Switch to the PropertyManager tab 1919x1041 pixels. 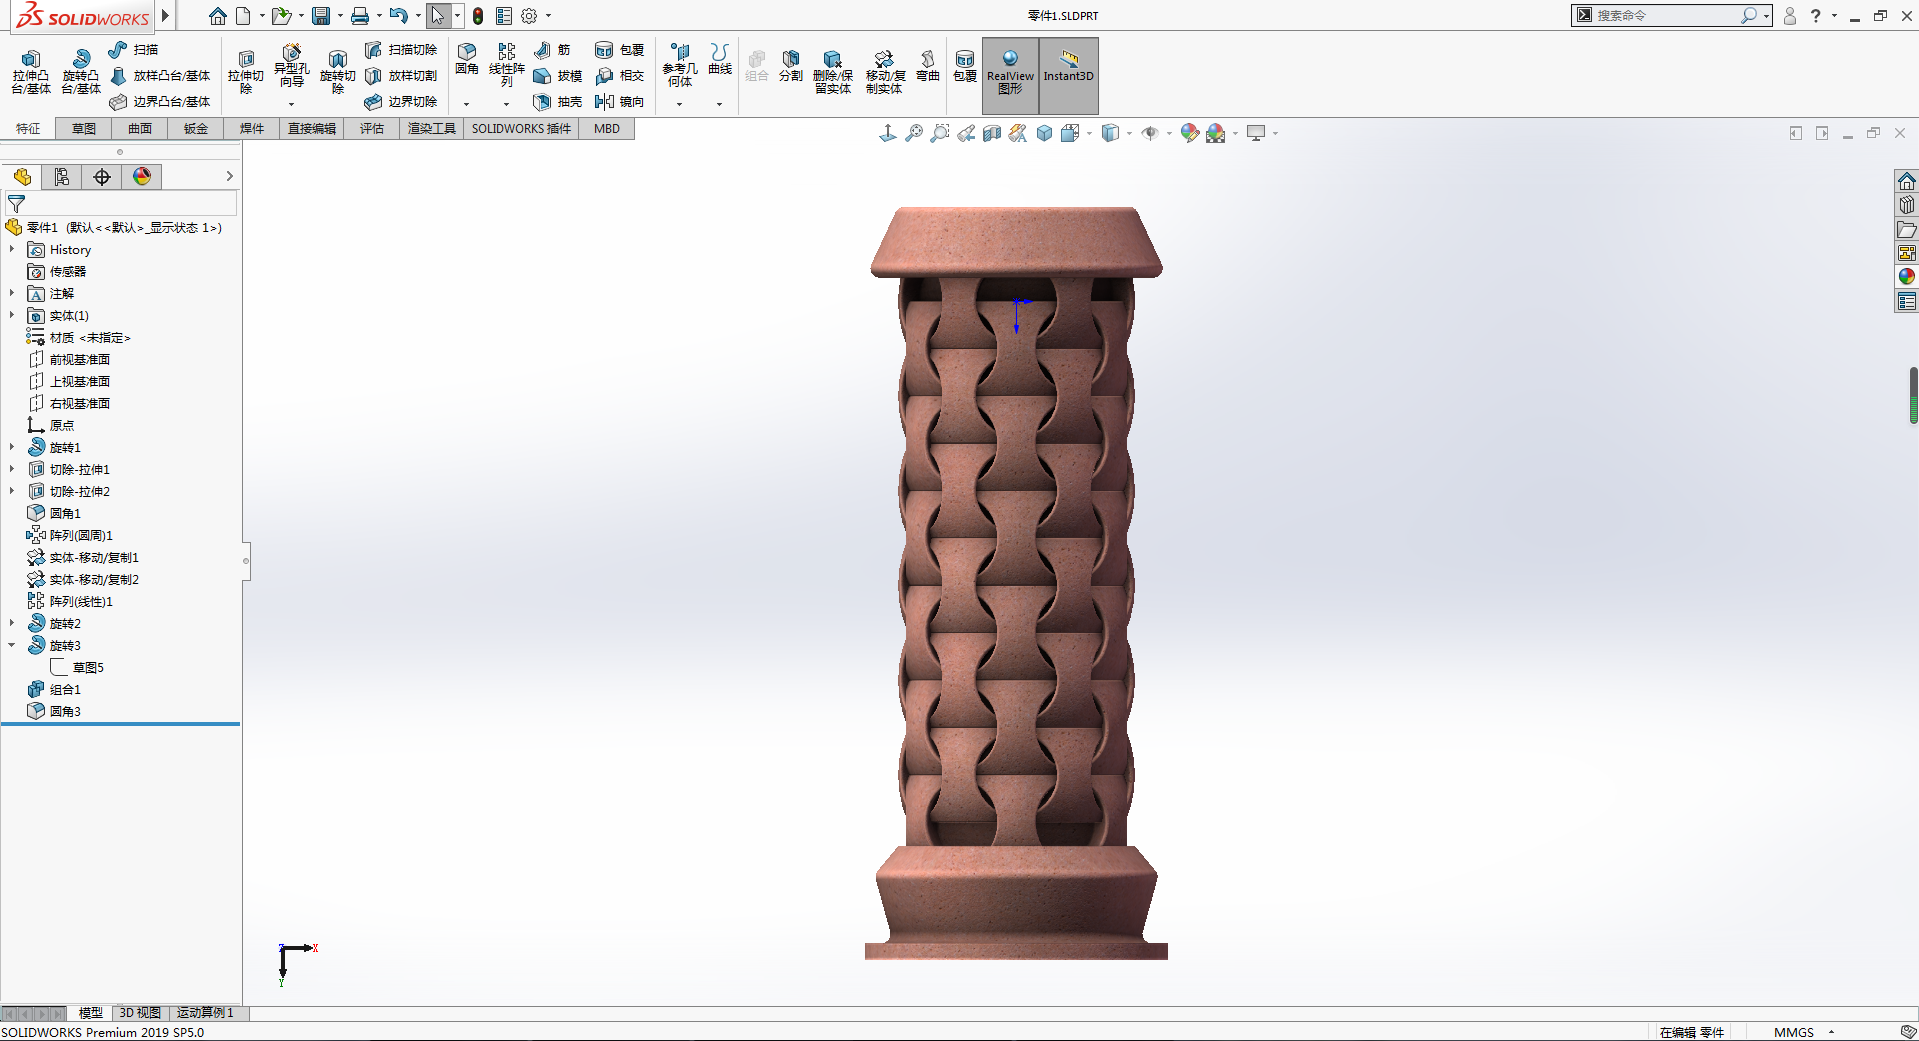click(62, 177)
